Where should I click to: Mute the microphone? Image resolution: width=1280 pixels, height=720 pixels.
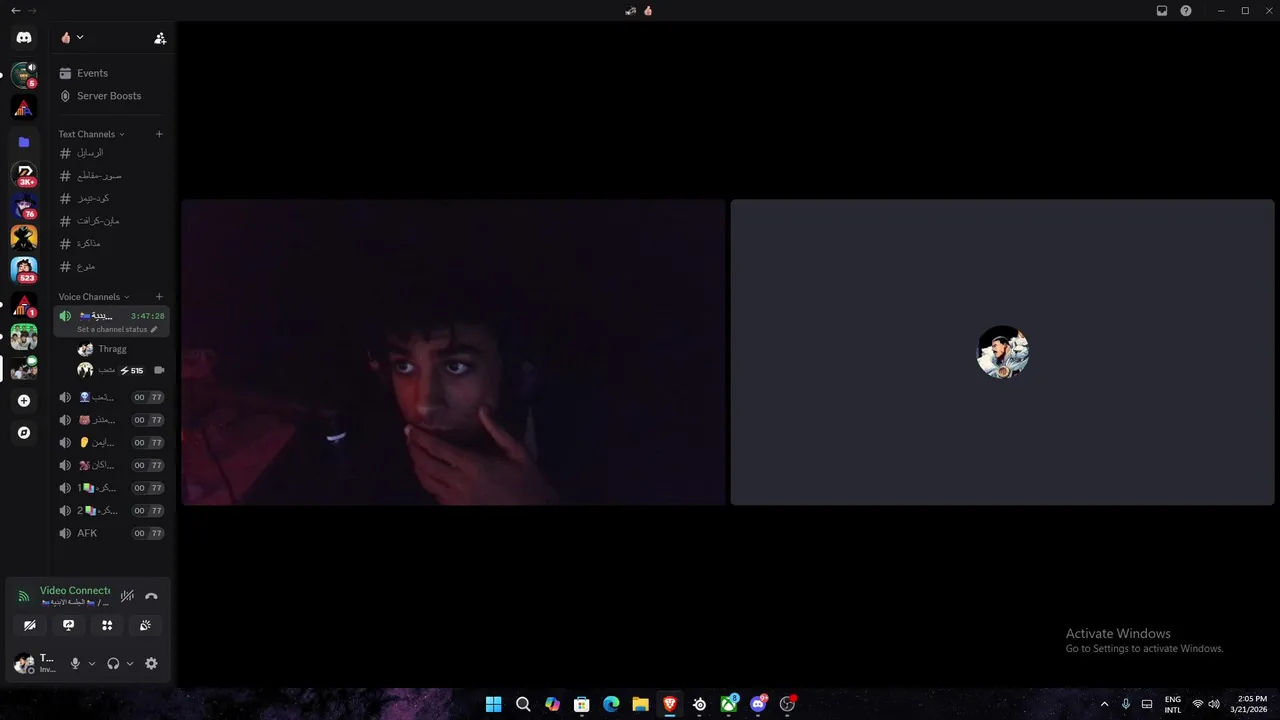click(75, 663)
